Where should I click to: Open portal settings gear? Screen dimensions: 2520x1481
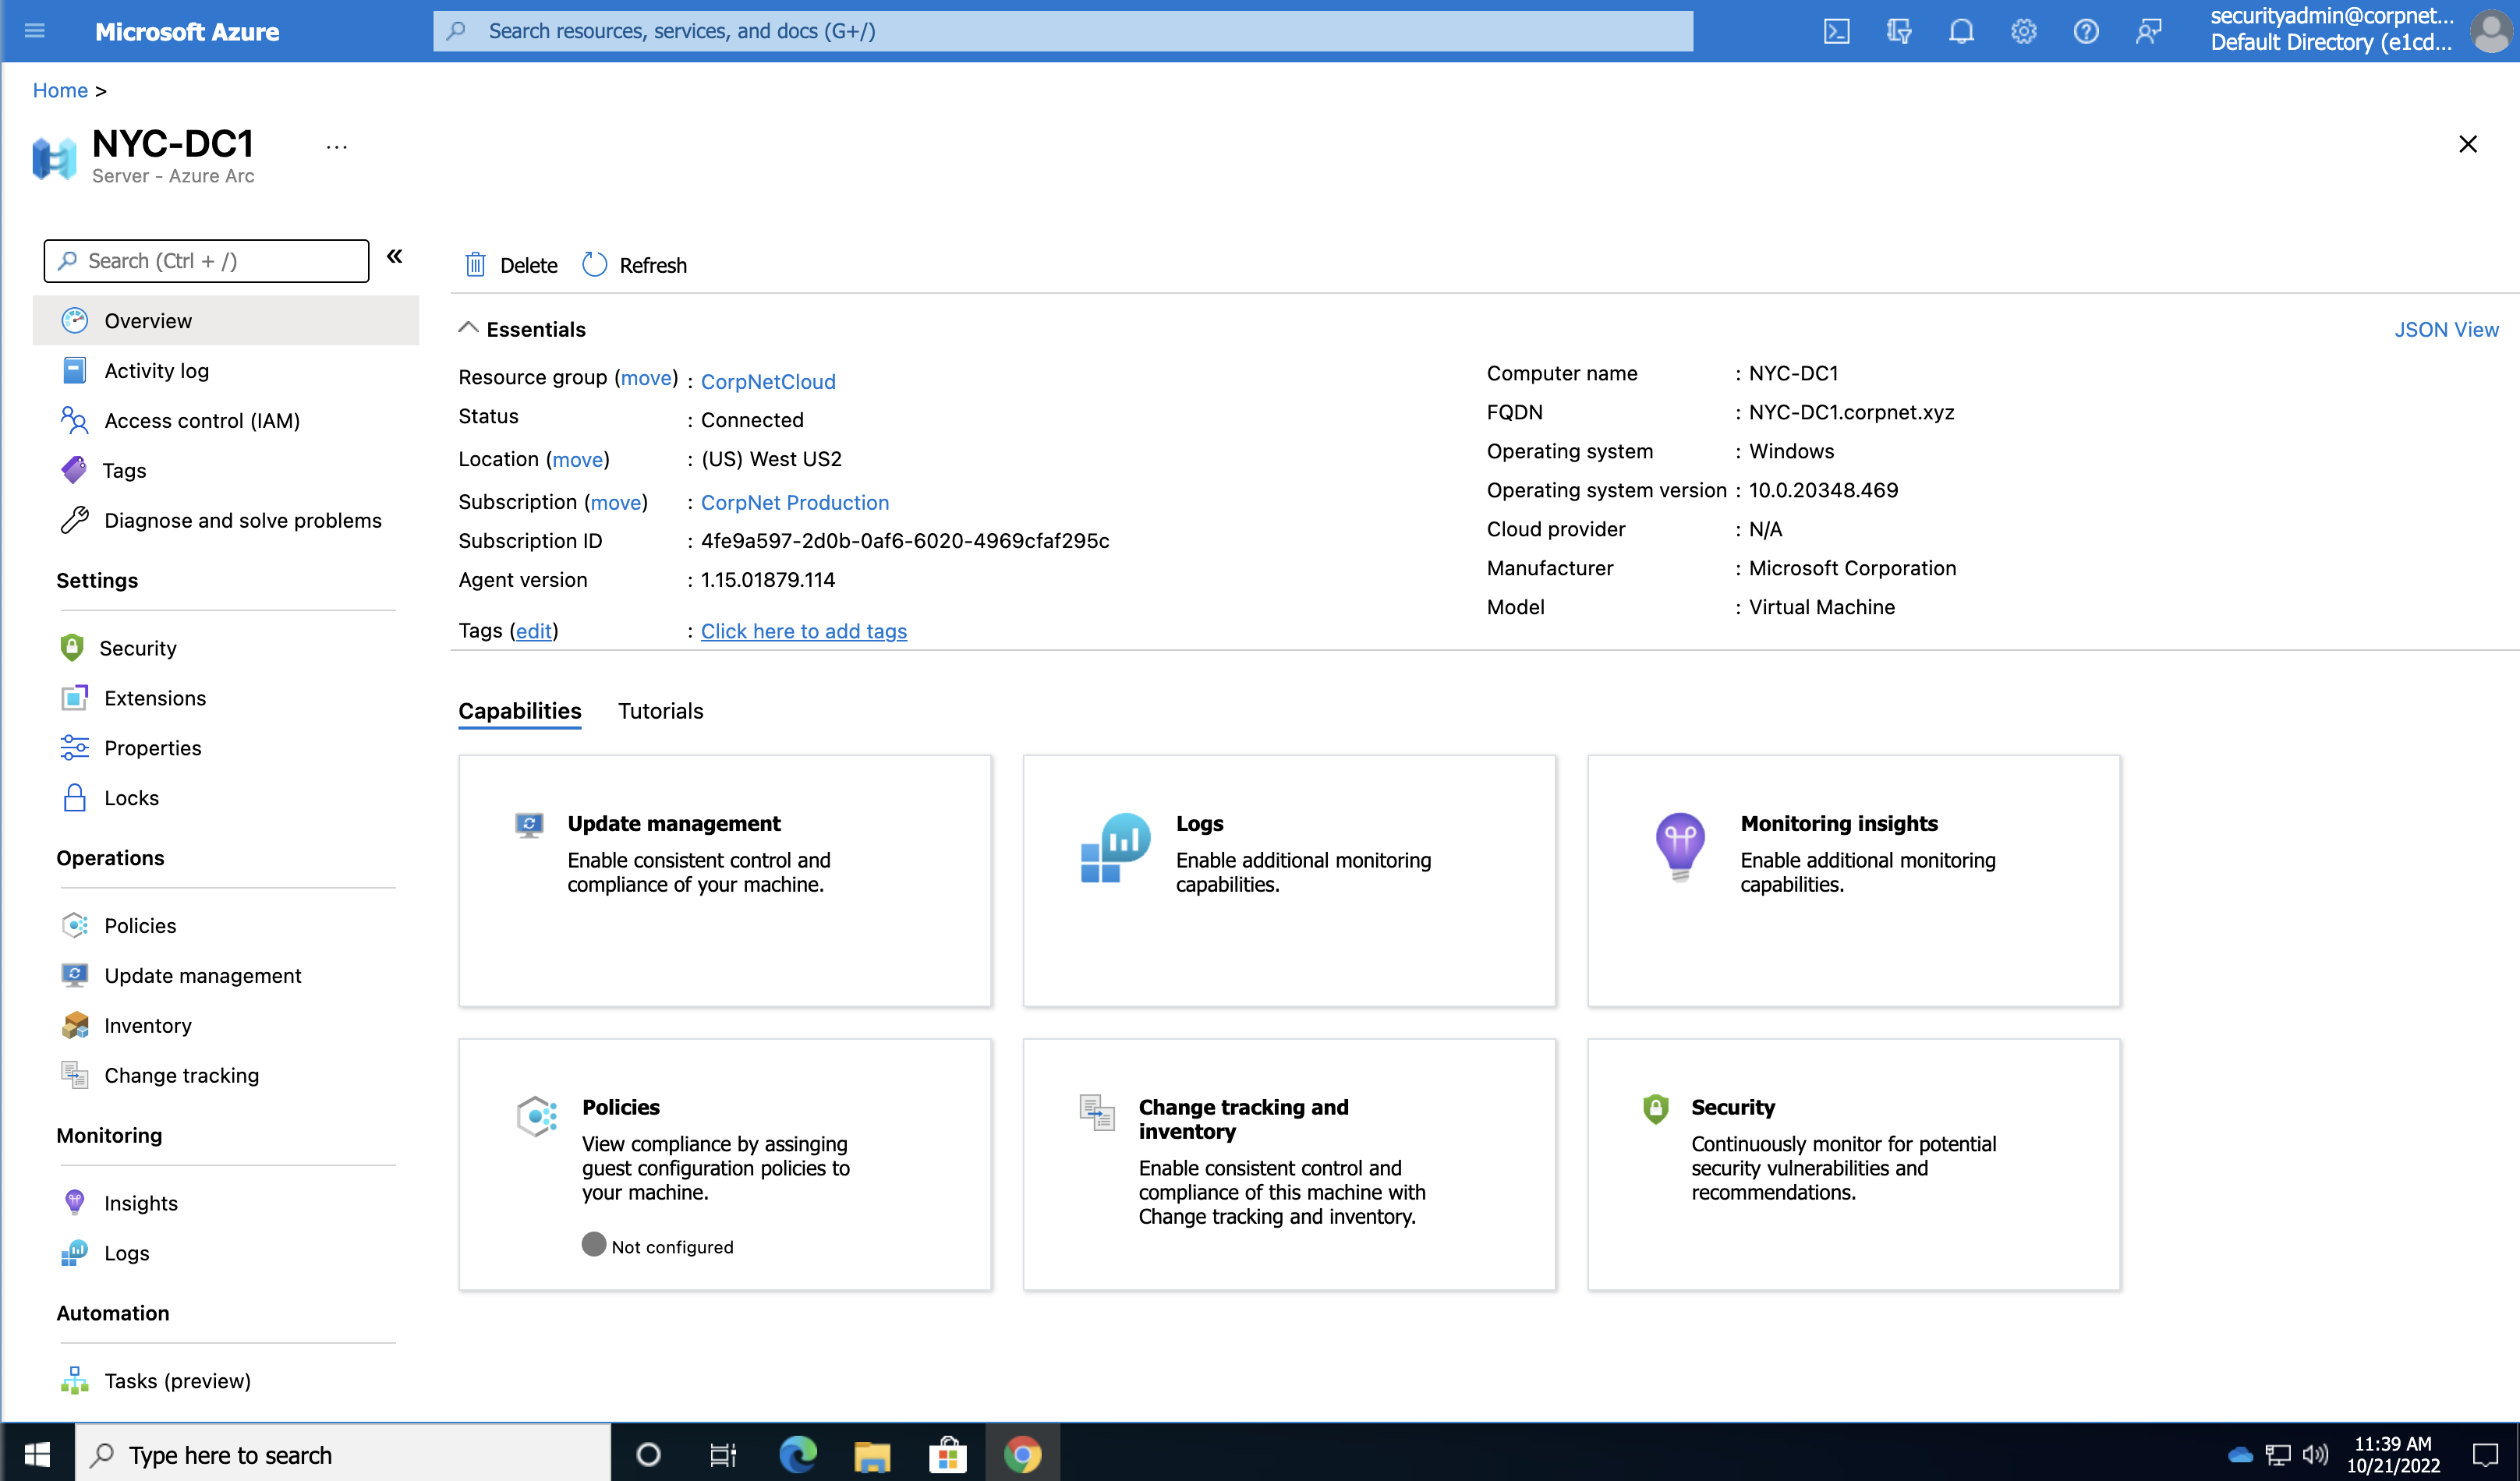[2023, 31]
